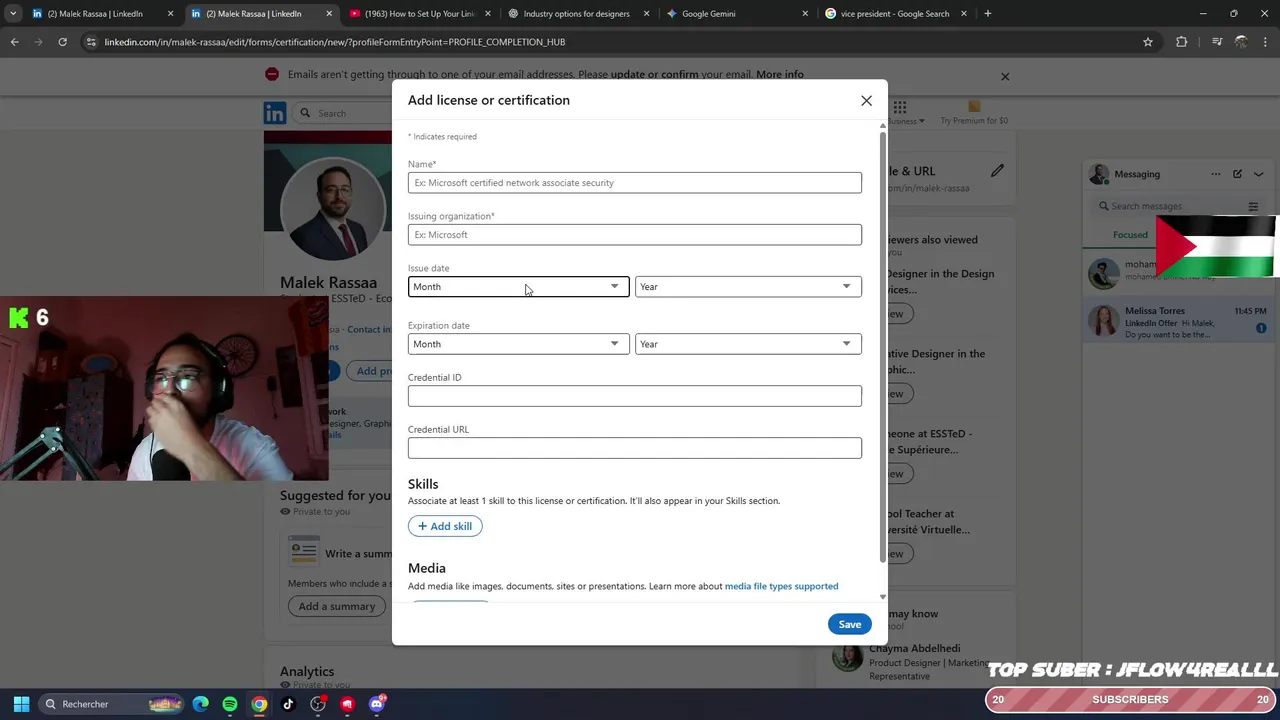View site information icon

[91, 42]
